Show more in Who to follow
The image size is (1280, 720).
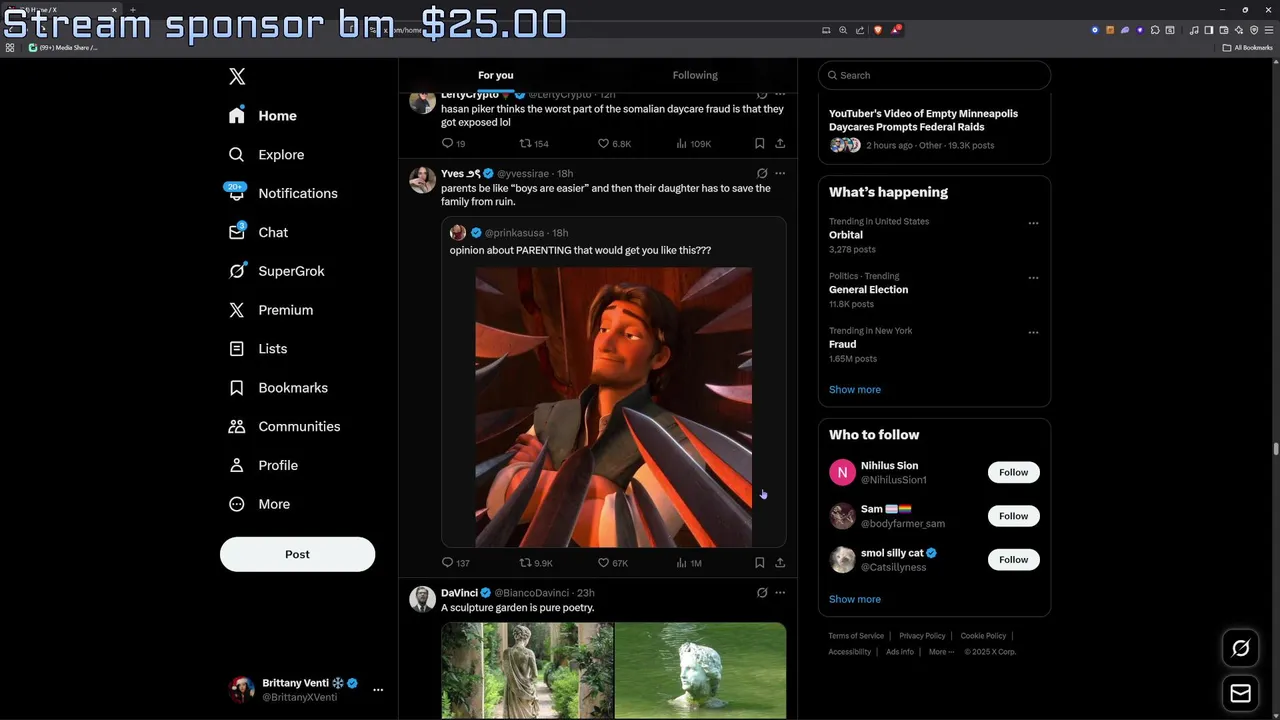(855, 599)
